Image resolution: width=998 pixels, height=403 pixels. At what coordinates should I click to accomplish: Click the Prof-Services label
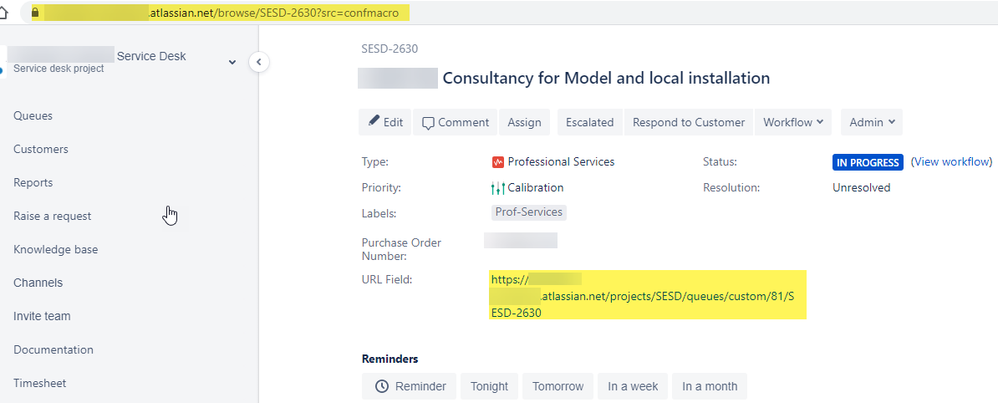click(529, 212)
